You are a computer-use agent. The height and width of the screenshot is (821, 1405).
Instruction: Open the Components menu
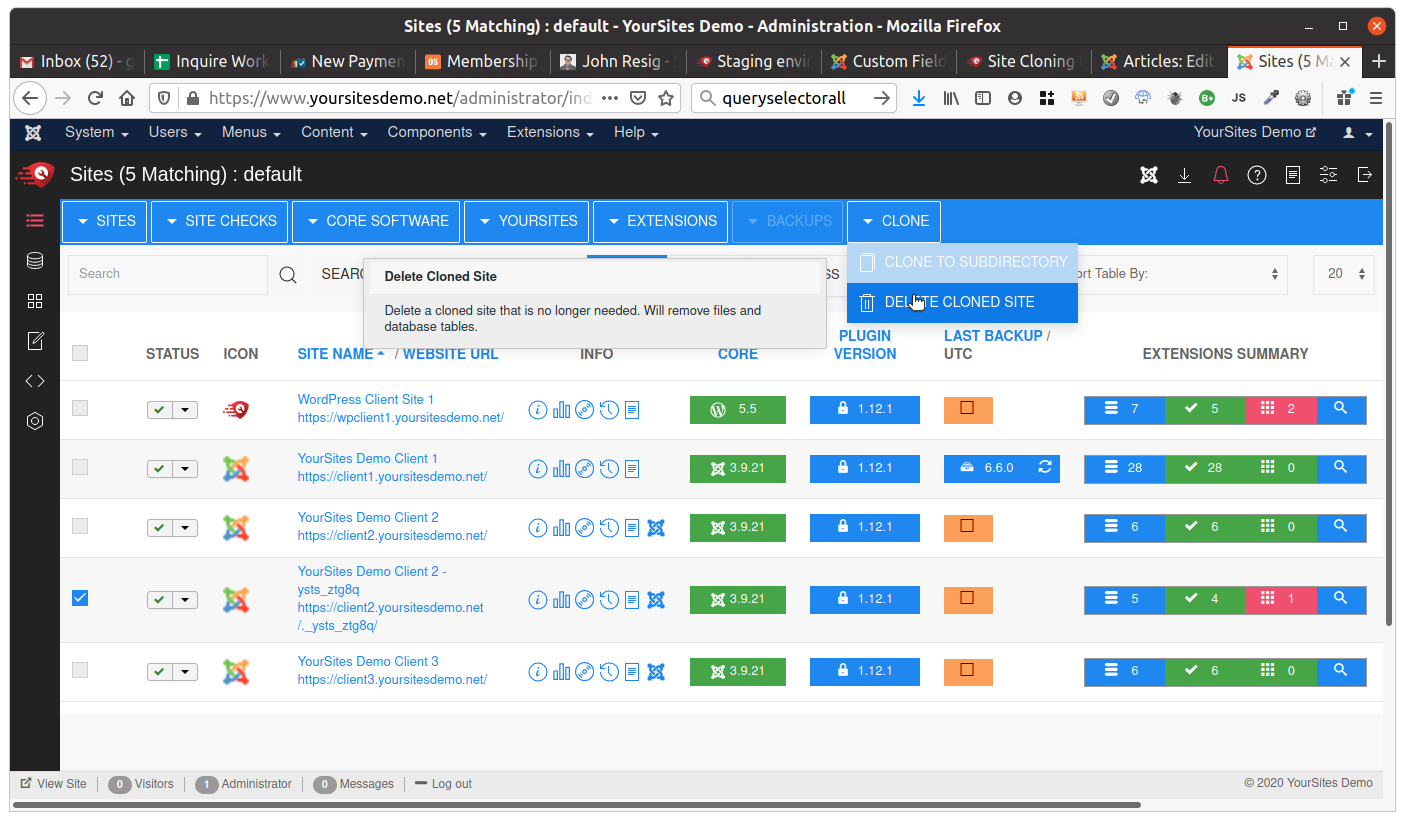coord(437,133)
